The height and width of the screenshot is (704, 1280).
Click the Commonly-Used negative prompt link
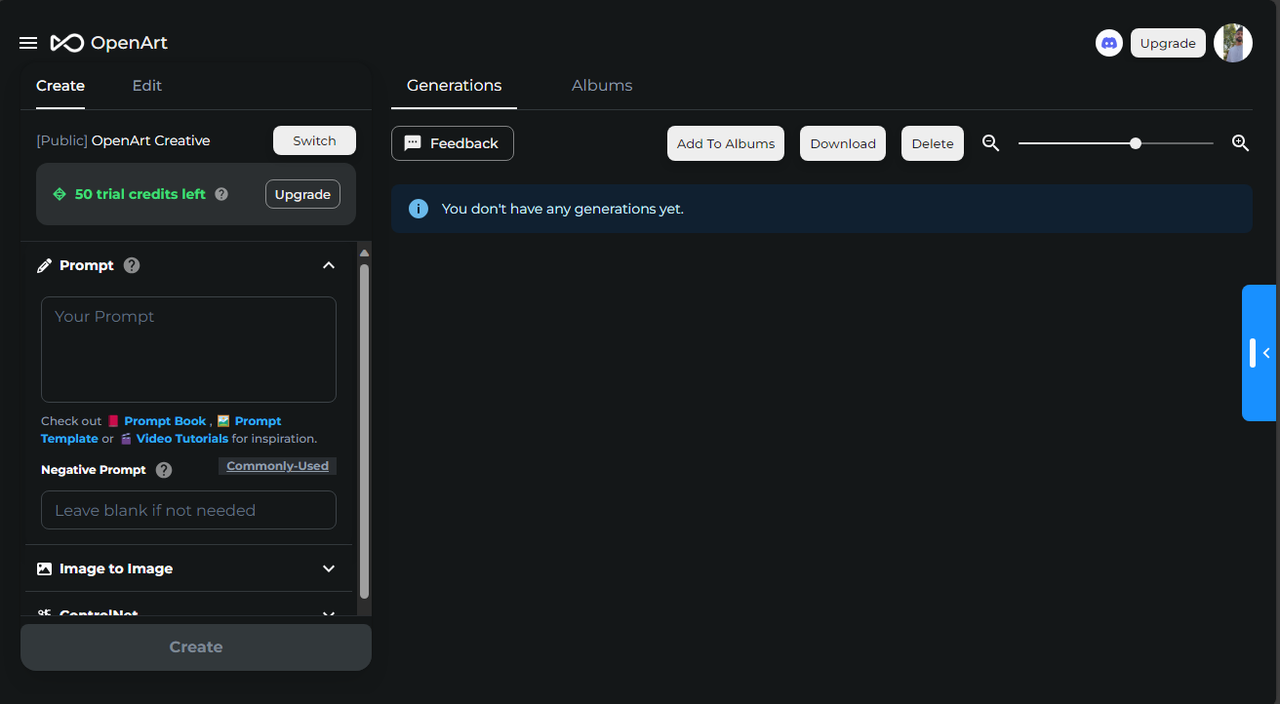(x=277, y=466)
